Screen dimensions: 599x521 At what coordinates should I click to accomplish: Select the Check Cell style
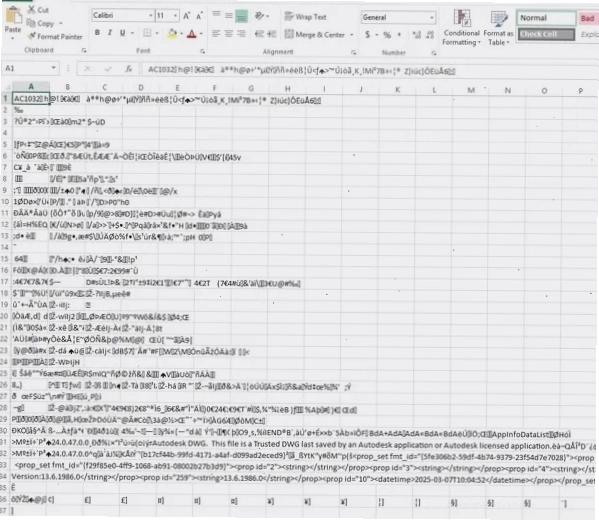(546, 34)
